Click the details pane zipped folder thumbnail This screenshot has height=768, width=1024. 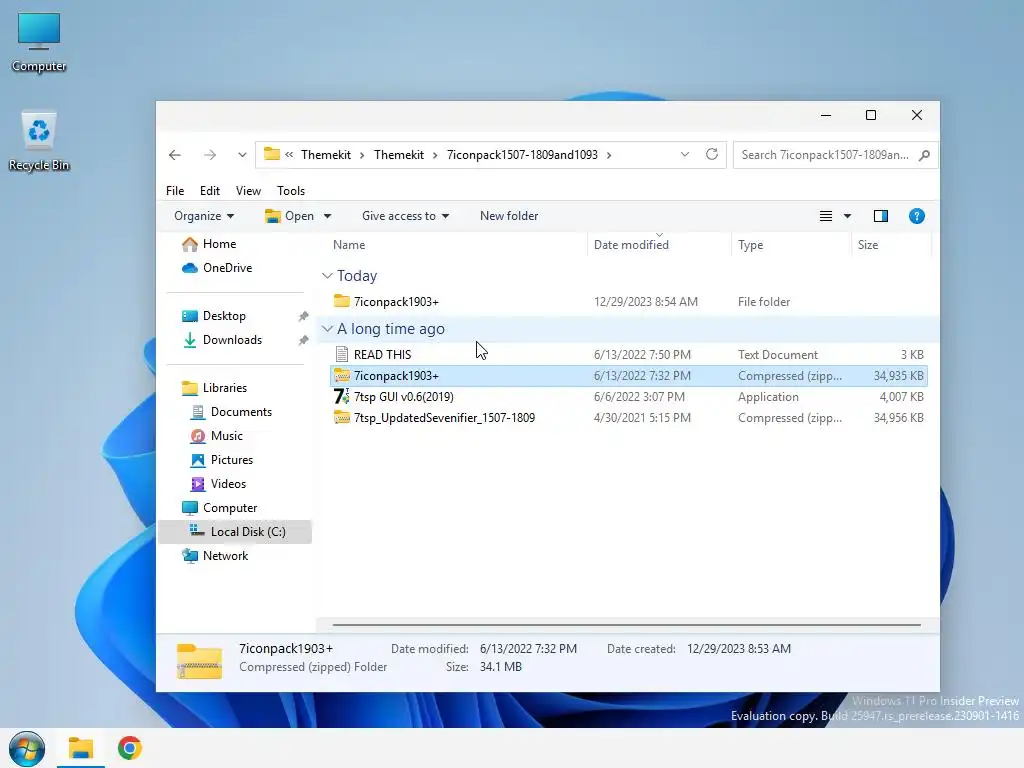point(199,661)
